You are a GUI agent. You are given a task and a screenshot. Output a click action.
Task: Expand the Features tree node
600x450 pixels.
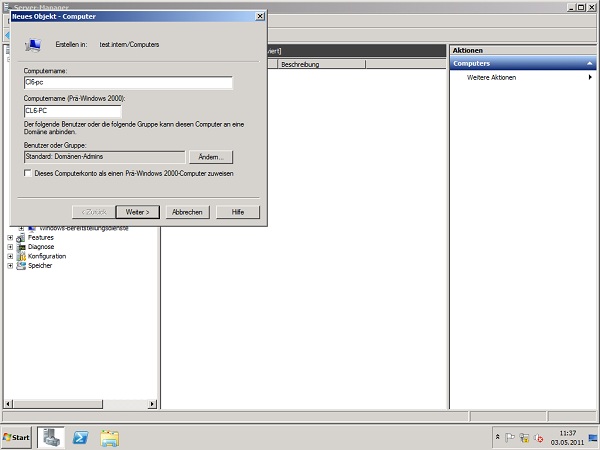tap(10, 238)
